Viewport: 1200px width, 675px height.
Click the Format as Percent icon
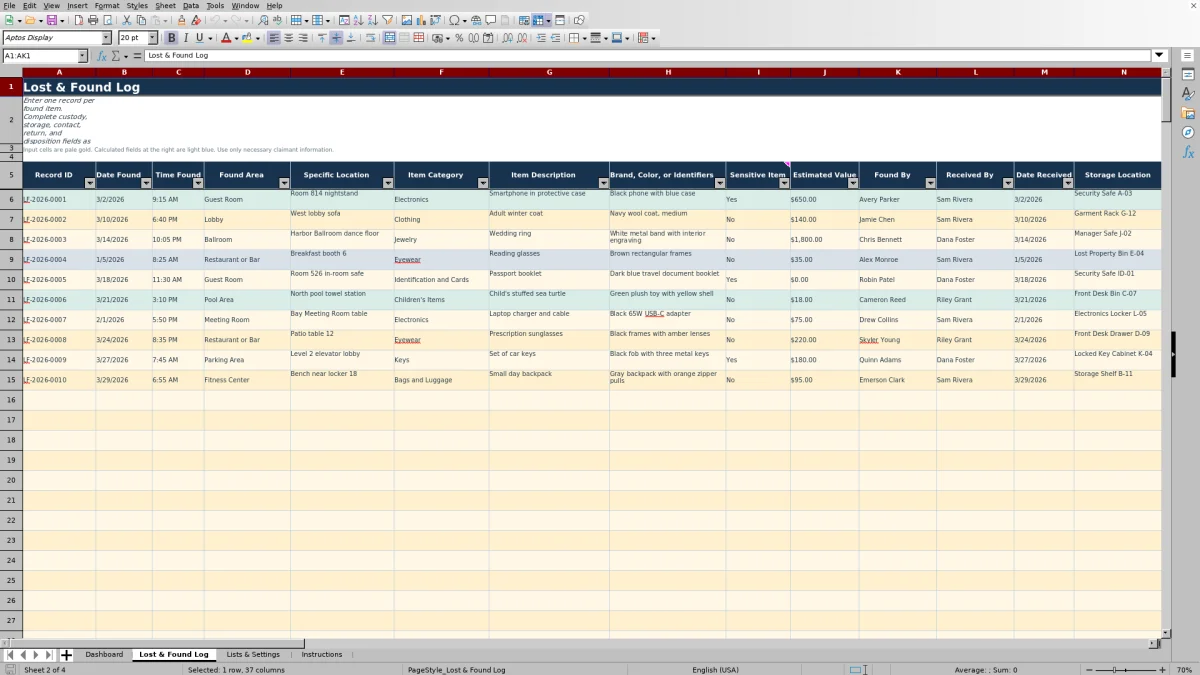point(459,38)
